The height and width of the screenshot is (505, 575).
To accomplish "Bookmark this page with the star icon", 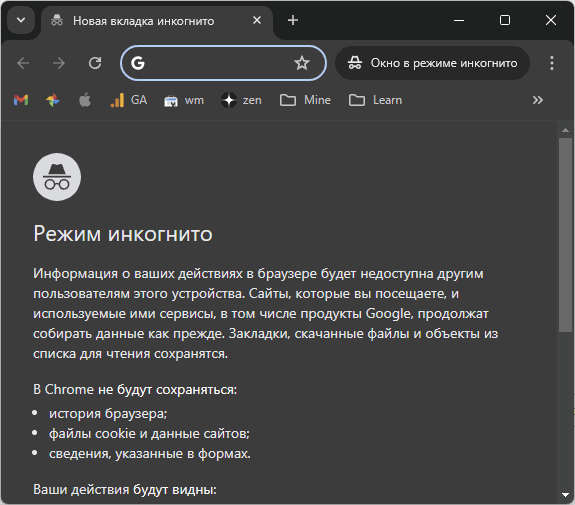I will pyautogui.click(x=302, y=63).
